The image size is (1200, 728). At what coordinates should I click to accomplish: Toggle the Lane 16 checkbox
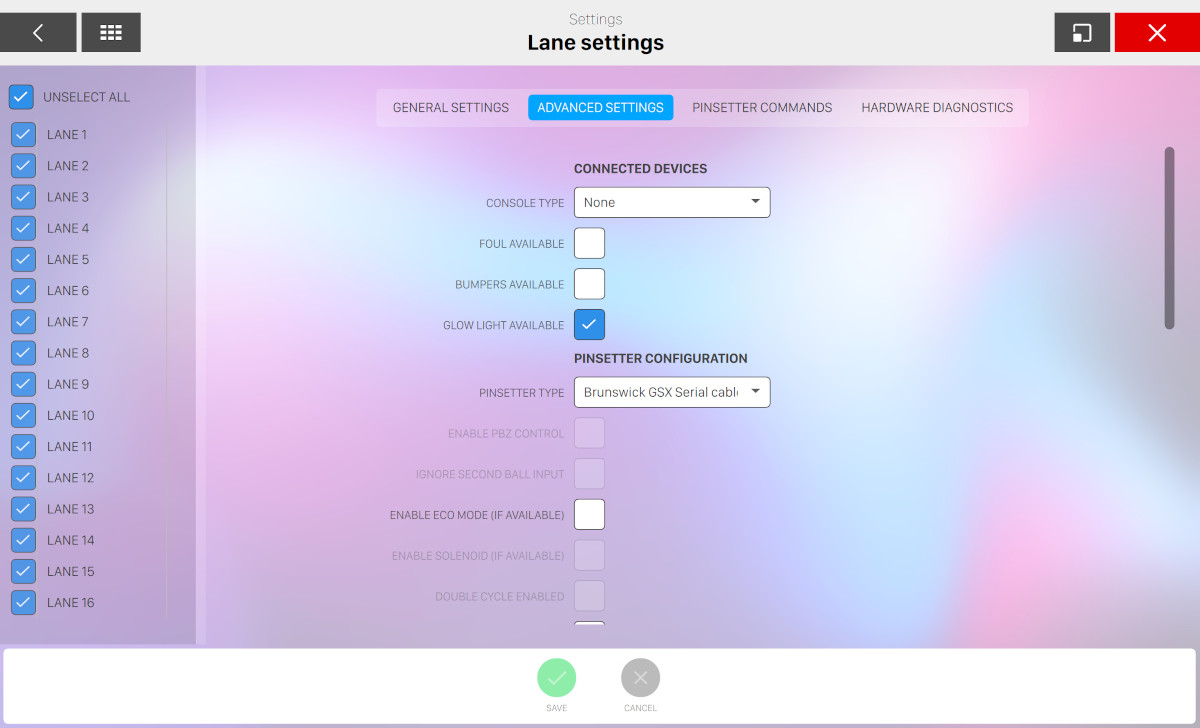23,602
